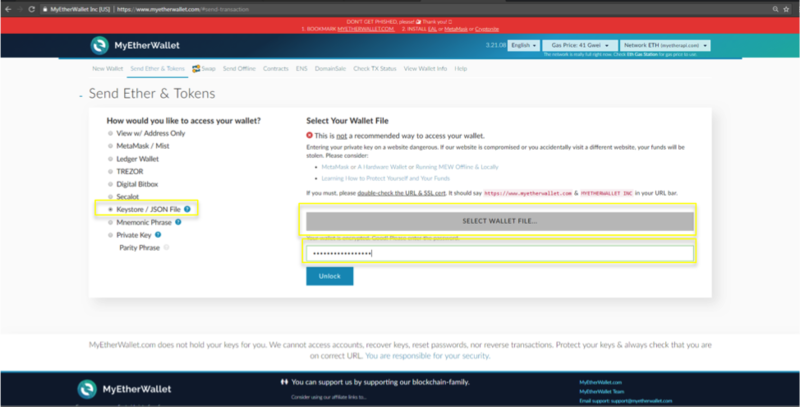
Task: Bookmark page with star icon
Action: point(786,9)
